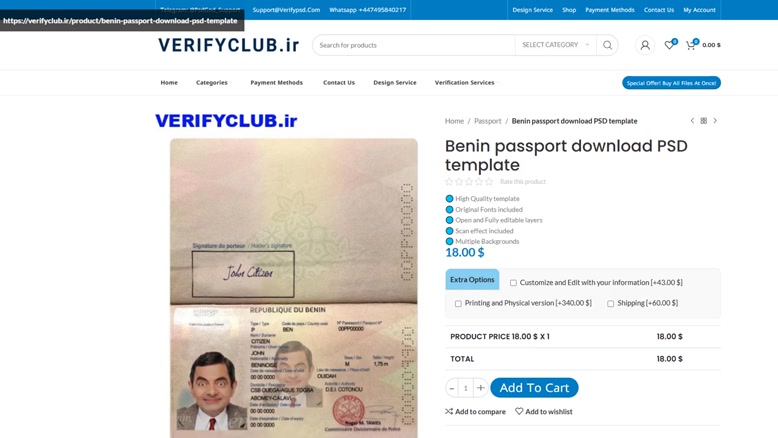
Task: Click the minus quantity button
Action: (452, 388)
